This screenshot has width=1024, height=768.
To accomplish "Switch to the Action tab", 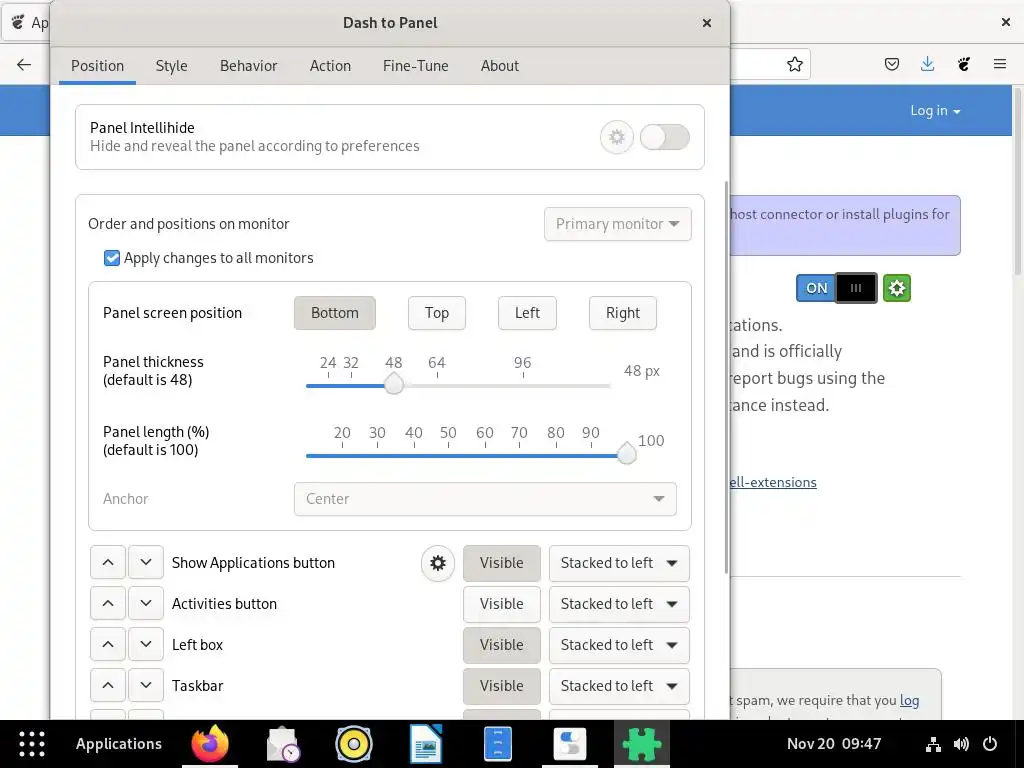I will coord(330,66).
